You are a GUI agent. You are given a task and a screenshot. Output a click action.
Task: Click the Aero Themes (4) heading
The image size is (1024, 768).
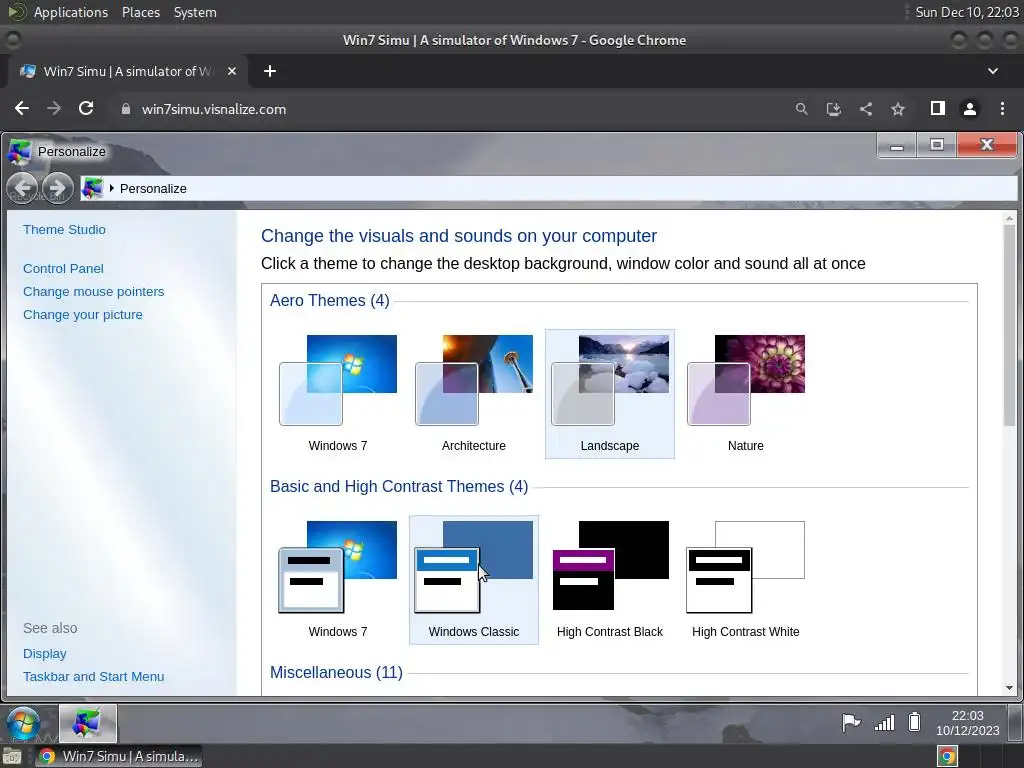point(330,300)
